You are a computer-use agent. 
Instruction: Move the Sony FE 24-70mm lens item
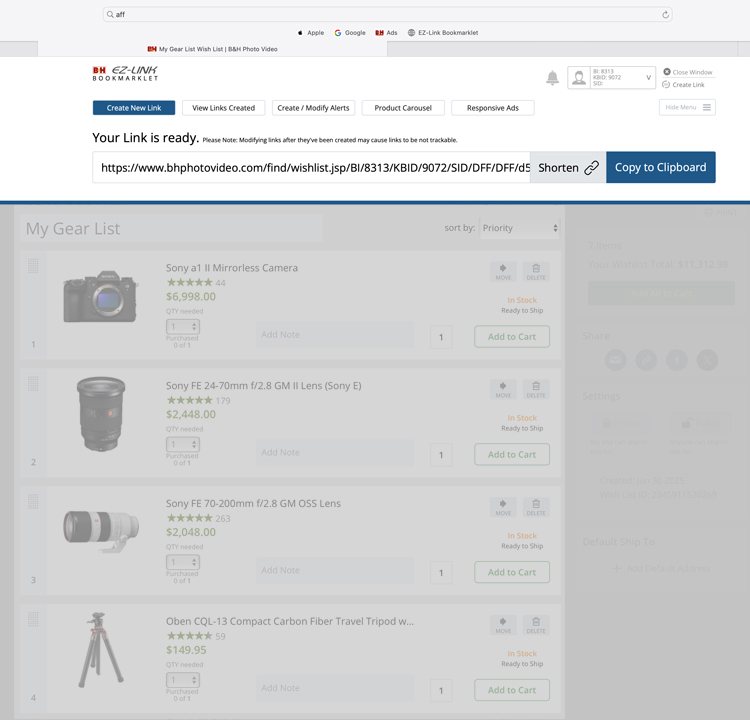[503, 389]
